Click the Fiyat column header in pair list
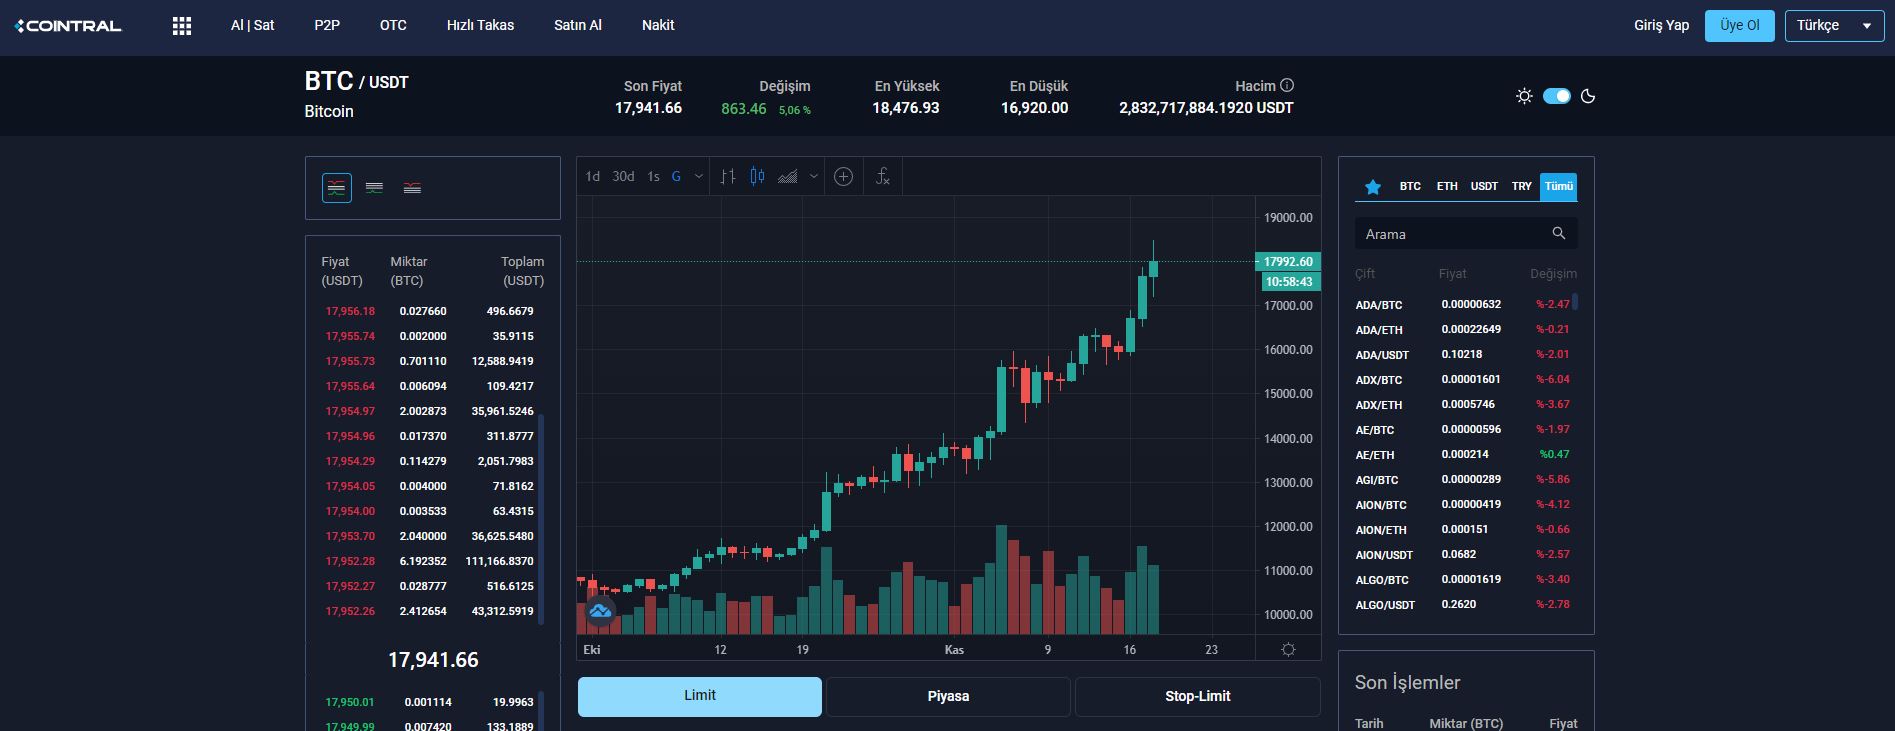1895x731 pixels. pyautogui.click(x=1453, y=273)
